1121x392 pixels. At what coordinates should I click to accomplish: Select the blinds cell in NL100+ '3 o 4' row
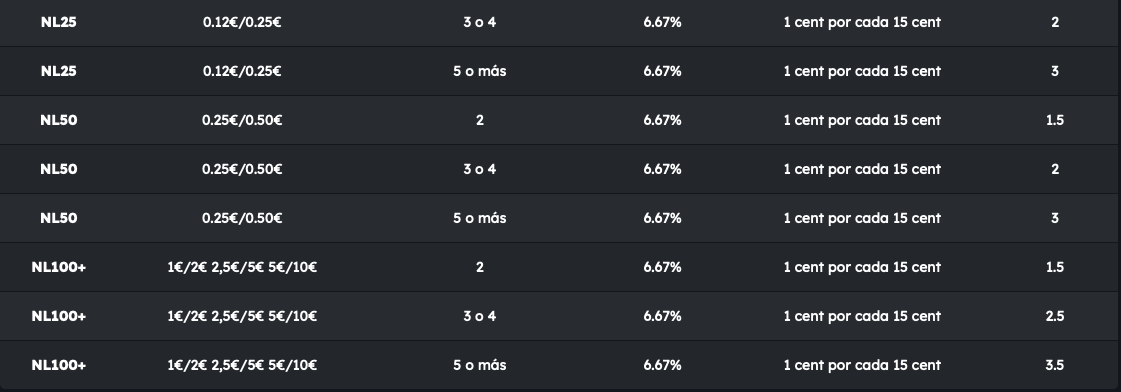click(242, 316)
